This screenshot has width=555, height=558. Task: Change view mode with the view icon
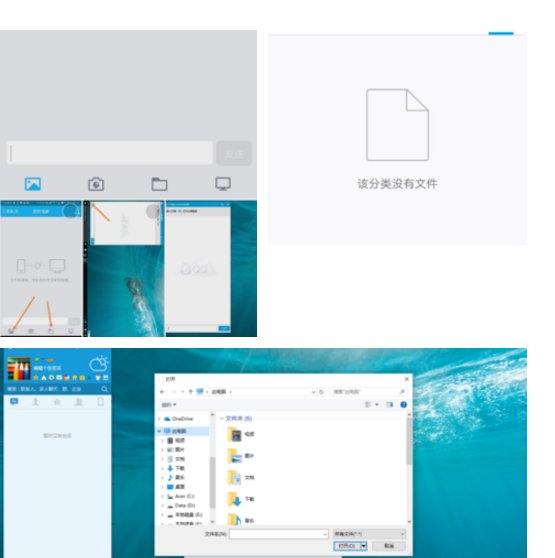(368, 405)
